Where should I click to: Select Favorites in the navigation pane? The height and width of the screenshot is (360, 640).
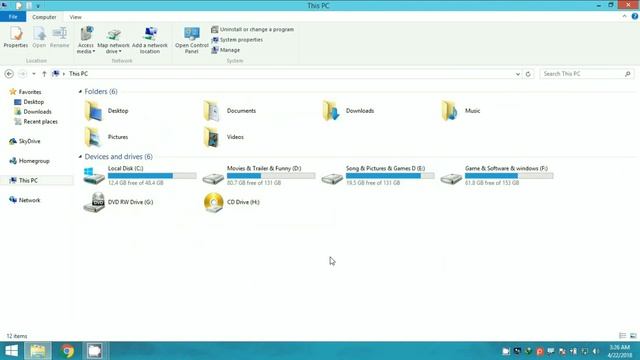click(x=25, y=92)
